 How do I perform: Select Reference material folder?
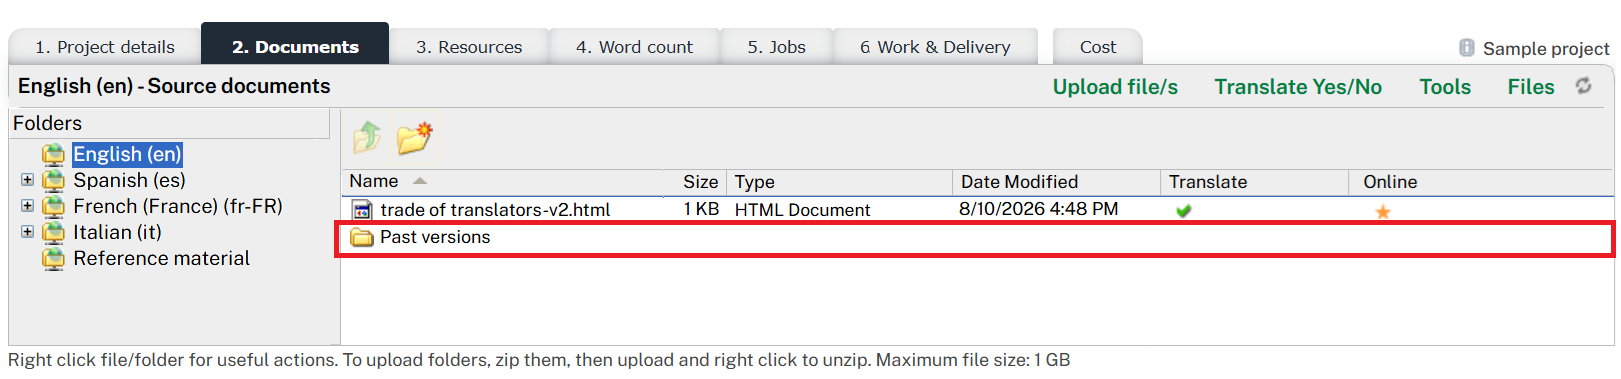click(161, 258)
